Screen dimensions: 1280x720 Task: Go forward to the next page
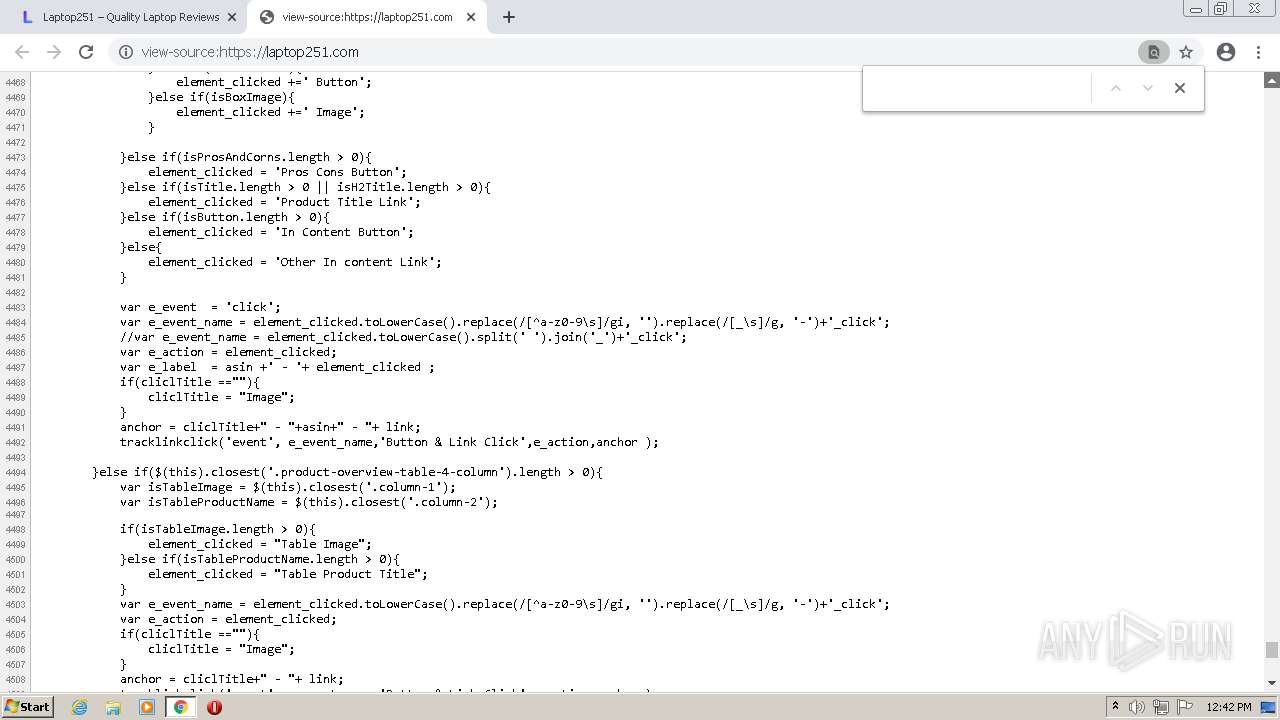click(x=54, y=52)
